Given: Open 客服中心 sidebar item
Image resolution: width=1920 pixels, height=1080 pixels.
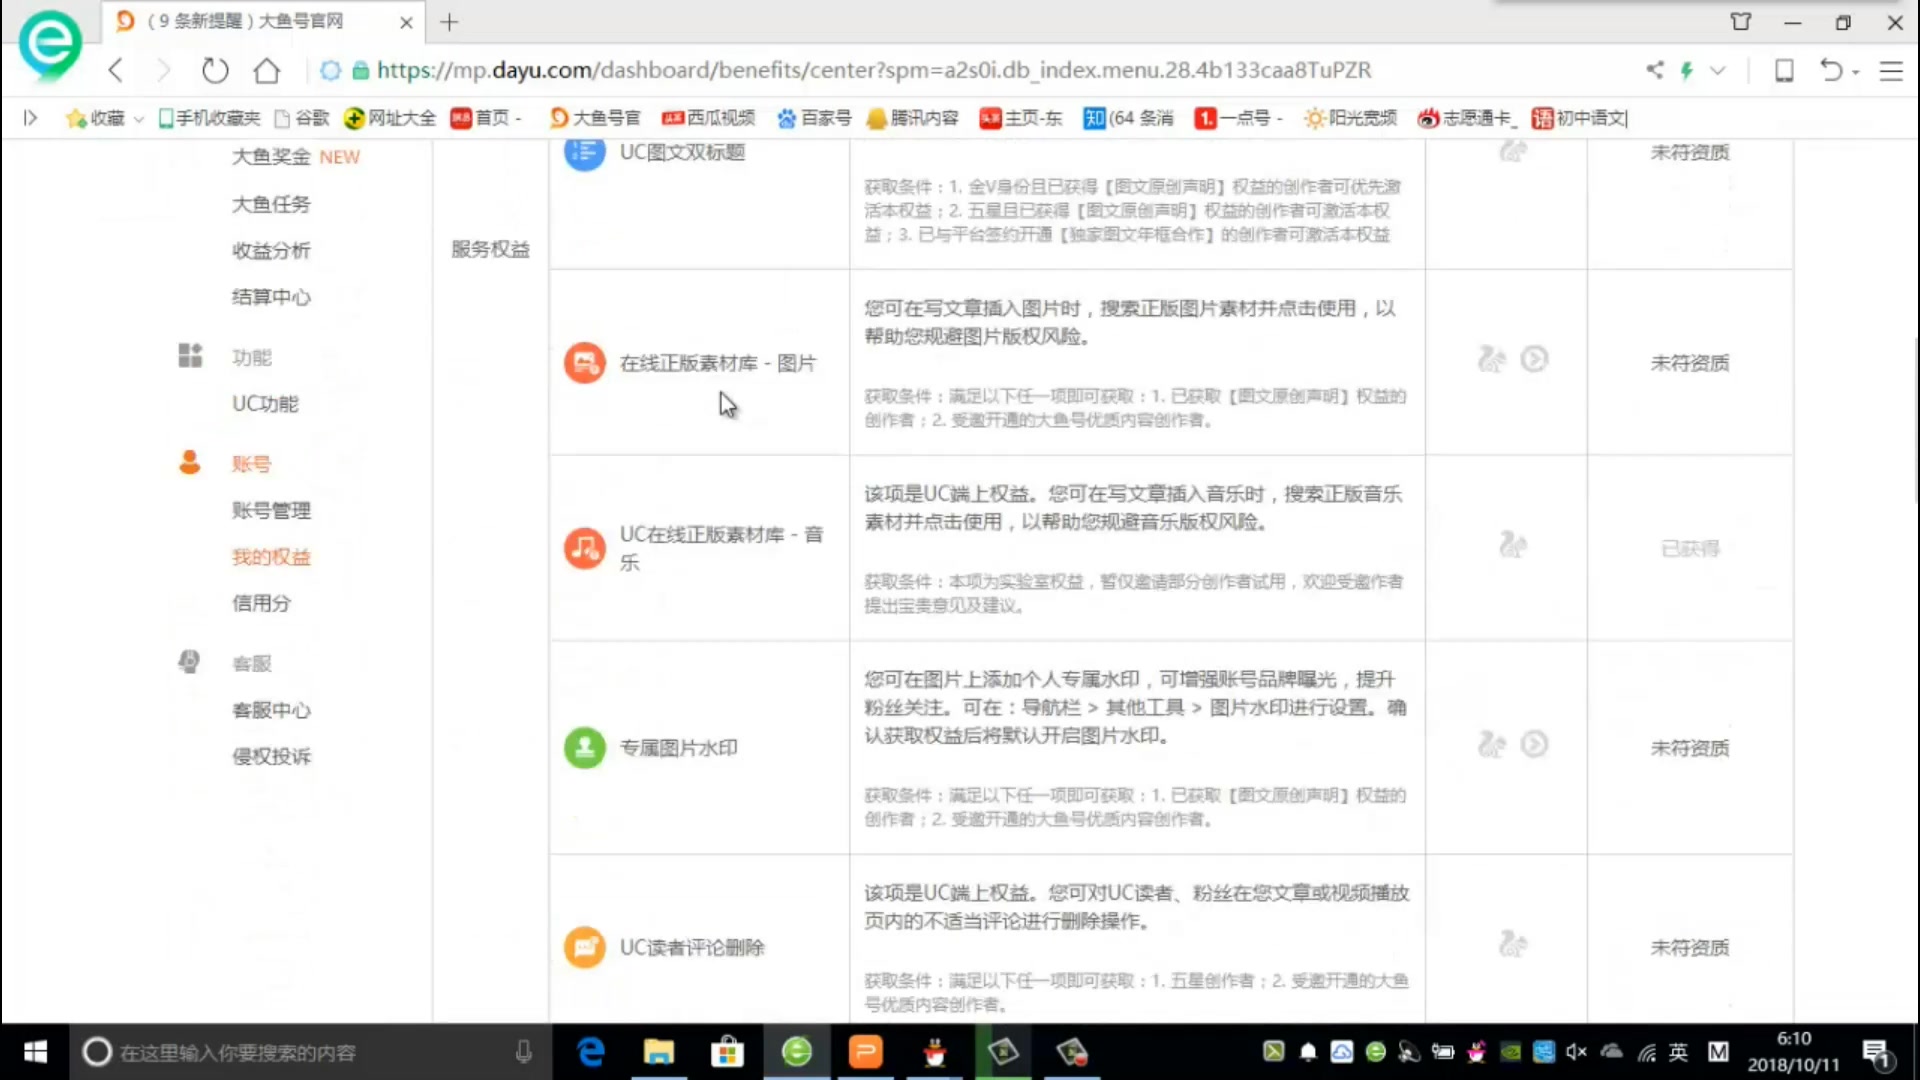Looking at the screenshot, I should tap(271, 710).
